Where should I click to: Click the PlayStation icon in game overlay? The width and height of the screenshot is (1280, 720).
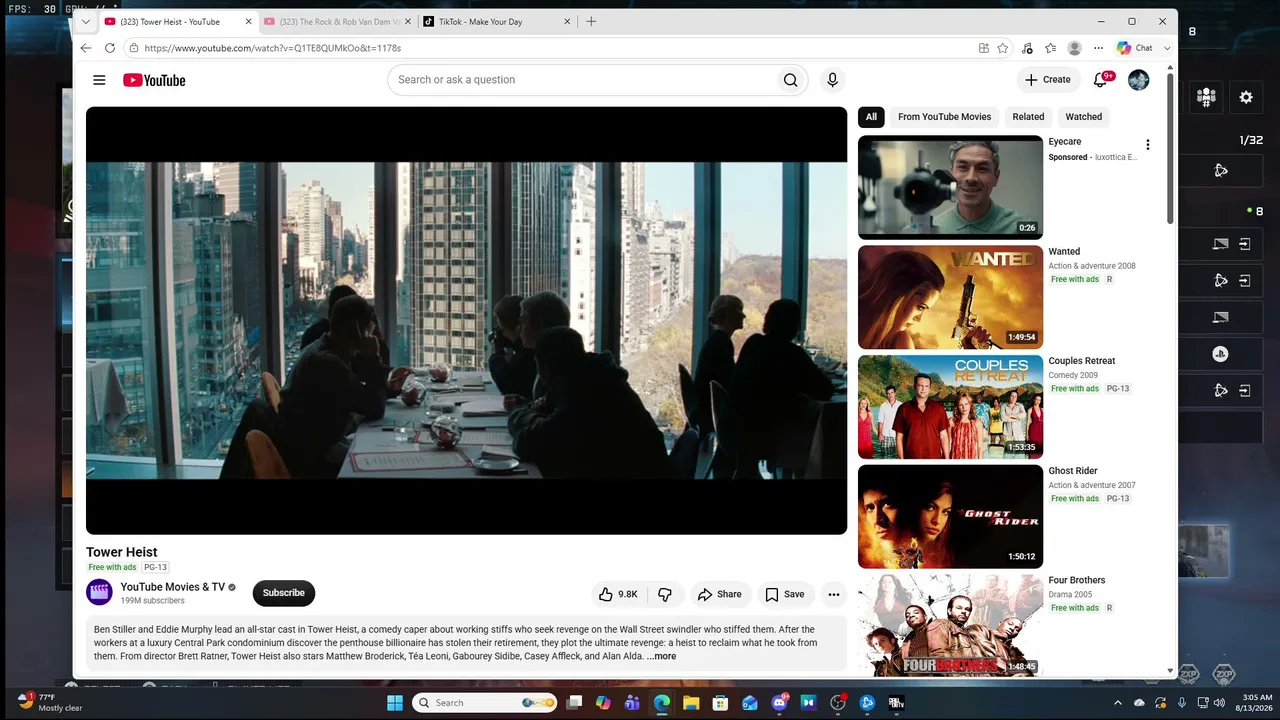click(x=1220, y=354)
